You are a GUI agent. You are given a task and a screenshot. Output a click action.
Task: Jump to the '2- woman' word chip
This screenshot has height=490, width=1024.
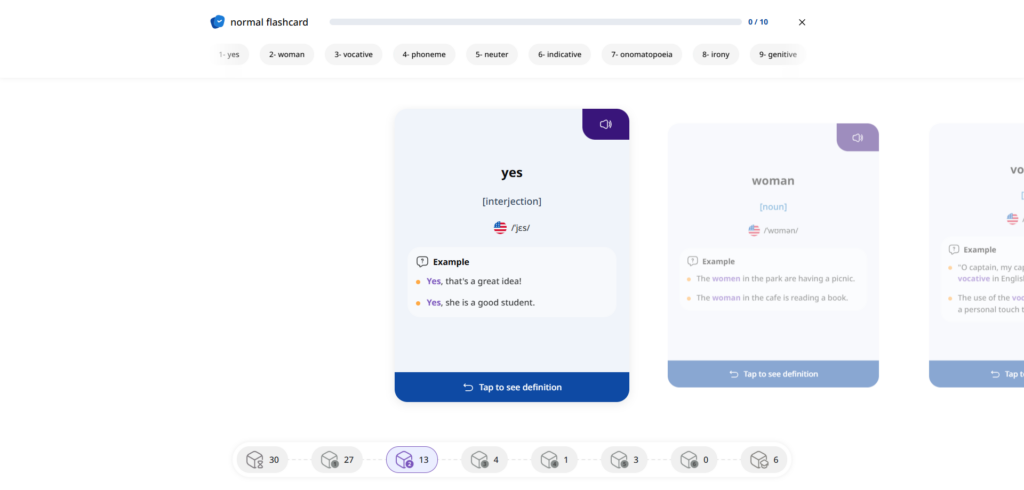[287, 55]
